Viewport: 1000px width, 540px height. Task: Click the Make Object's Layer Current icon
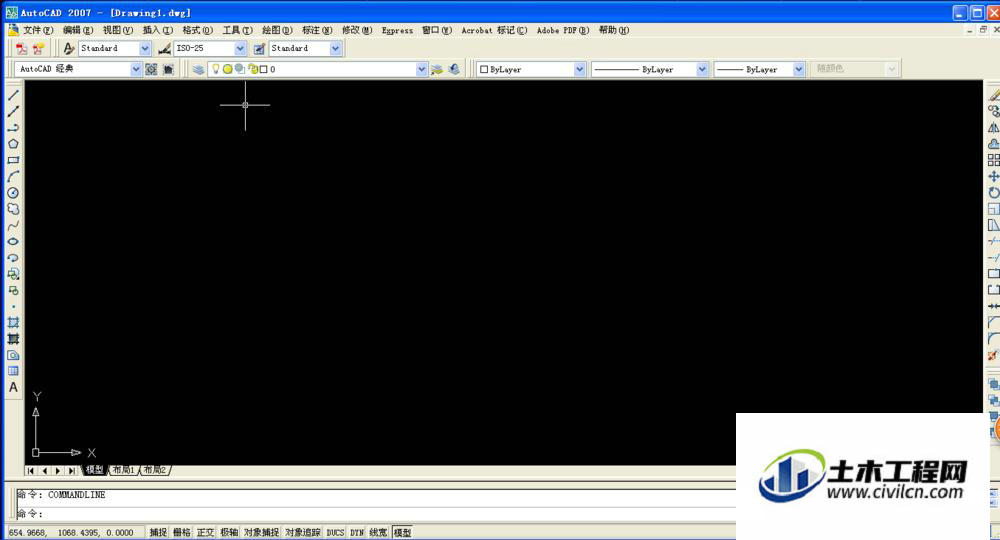tap(437, 69)
